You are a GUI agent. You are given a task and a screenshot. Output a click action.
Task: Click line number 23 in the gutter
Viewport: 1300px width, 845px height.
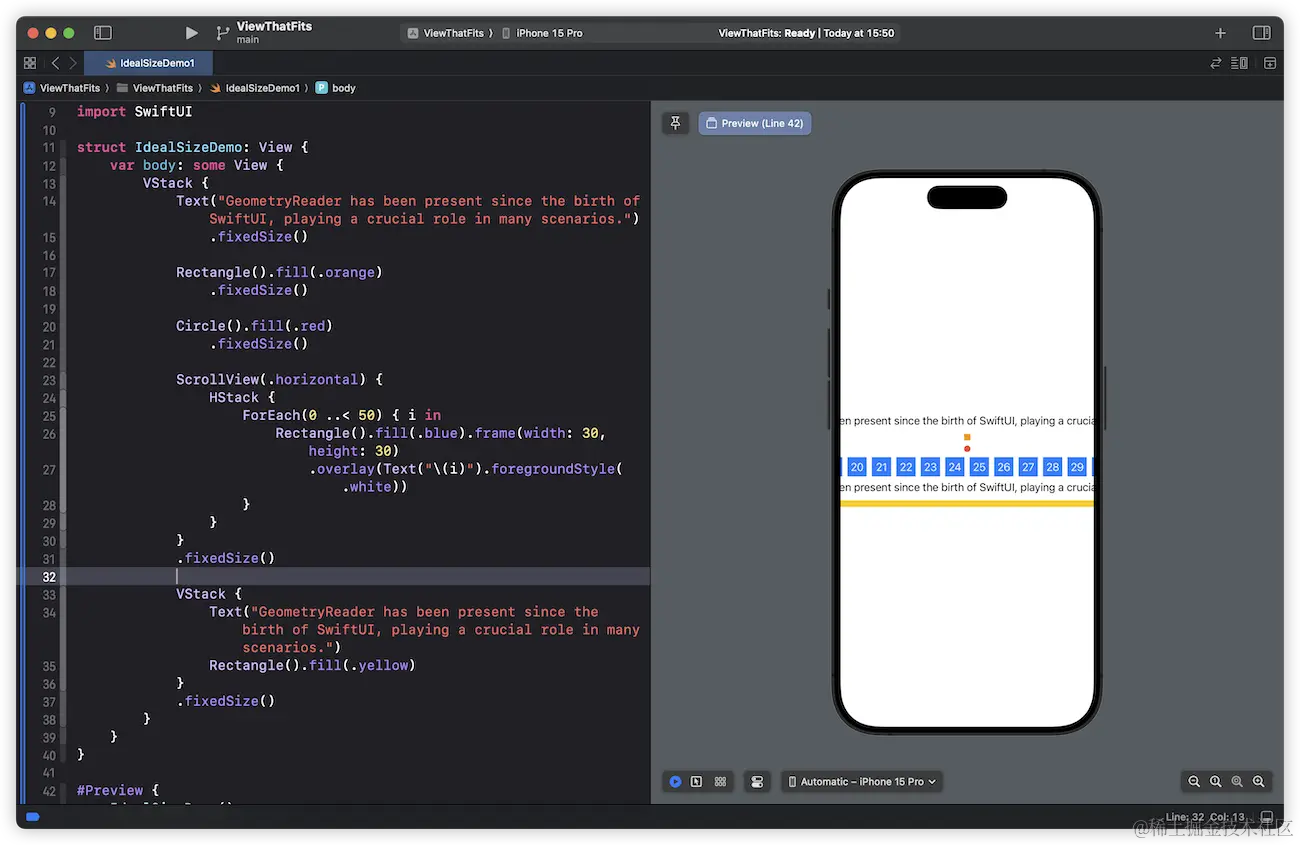pyautogui.click(x=49, y=380)
